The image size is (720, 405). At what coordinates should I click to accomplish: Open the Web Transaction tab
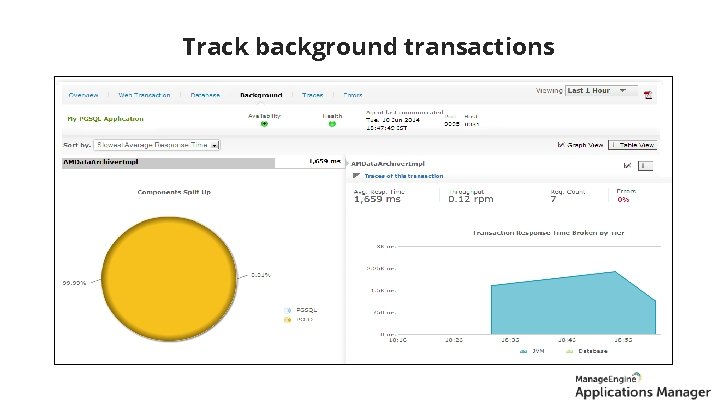coord(144,95)
